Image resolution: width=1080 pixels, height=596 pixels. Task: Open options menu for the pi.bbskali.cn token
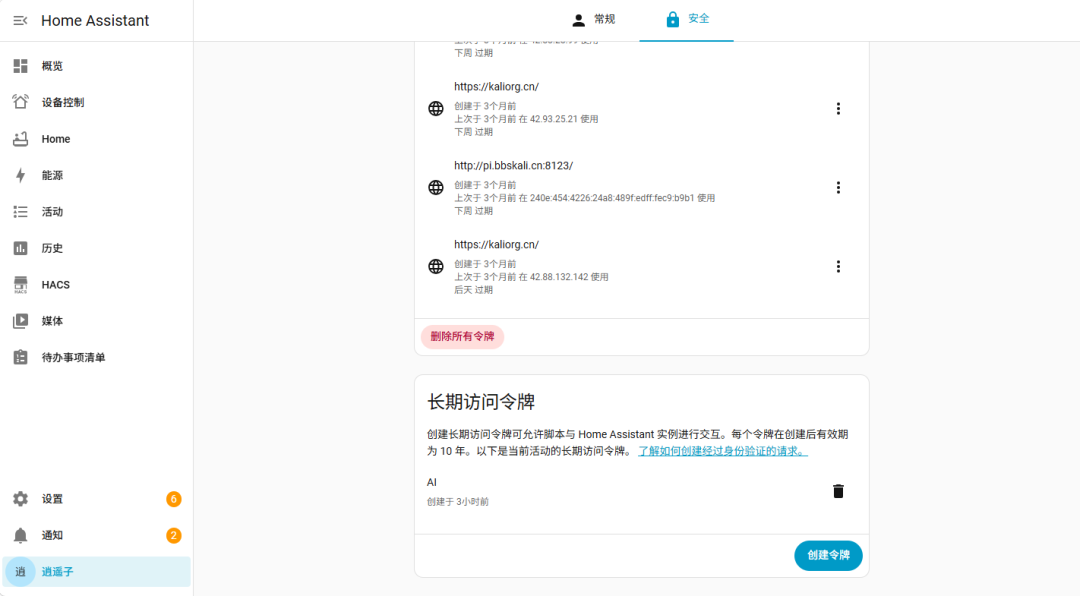838,187
